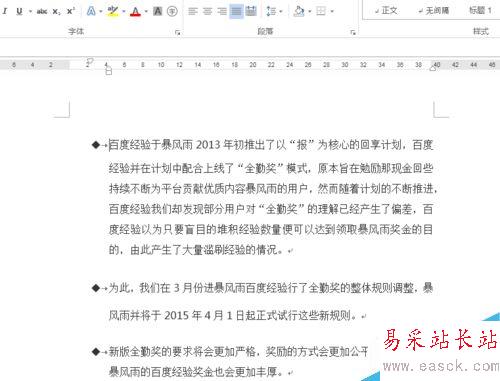Toggle italic formatting
The height and width of the screenshot is (381, 500).
pyautogui.click(x=5, y=11)
